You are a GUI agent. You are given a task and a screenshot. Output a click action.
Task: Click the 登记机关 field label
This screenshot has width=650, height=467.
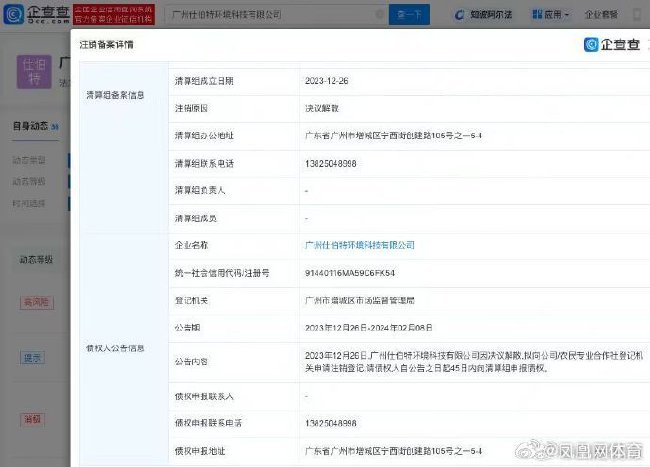coord(191,300)
